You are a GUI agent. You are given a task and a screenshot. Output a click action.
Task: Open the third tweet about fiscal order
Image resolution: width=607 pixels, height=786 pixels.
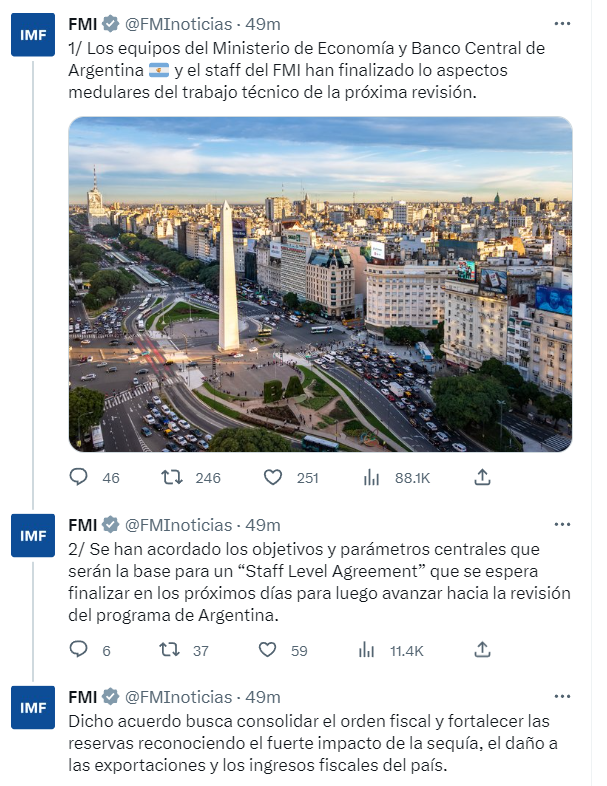click(x=319, y=744)
